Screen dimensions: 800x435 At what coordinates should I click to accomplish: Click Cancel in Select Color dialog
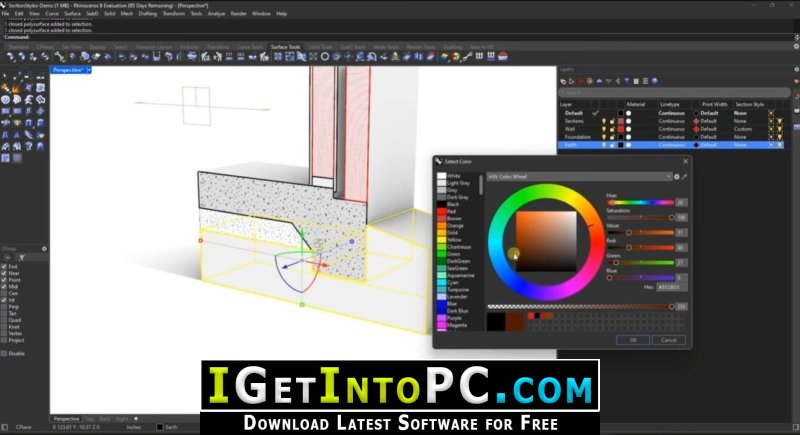tap(669, 340)
